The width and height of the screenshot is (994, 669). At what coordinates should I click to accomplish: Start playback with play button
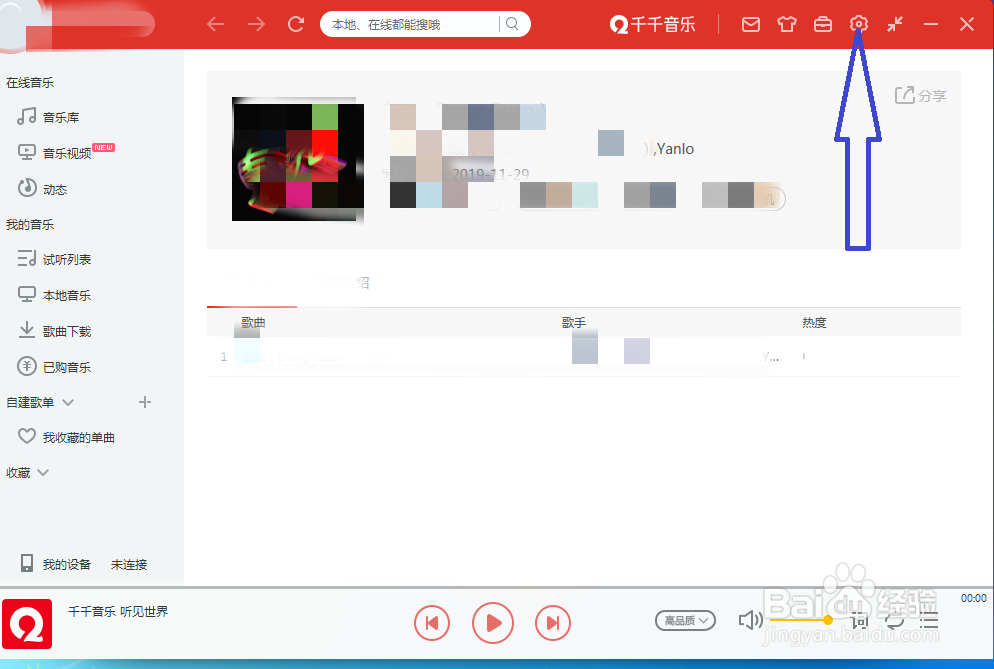493,623
